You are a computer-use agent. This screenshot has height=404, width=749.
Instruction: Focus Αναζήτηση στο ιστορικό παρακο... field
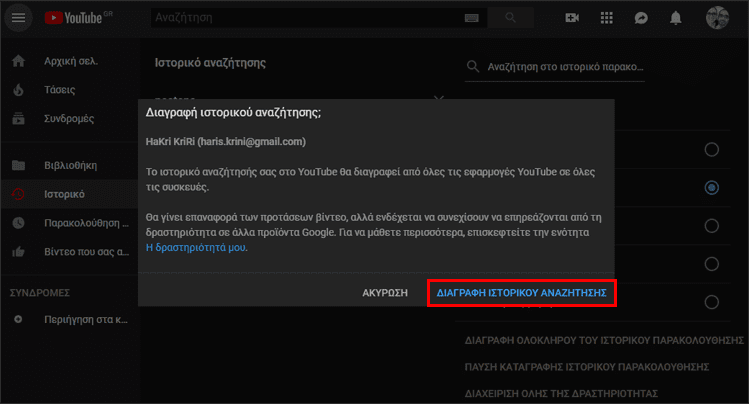click(566, 67)
